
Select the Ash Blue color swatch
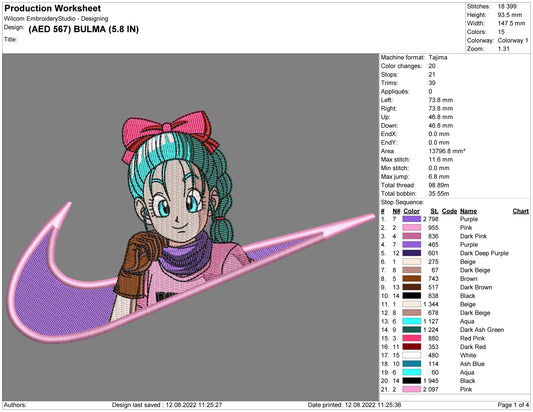tap(411, 364)
